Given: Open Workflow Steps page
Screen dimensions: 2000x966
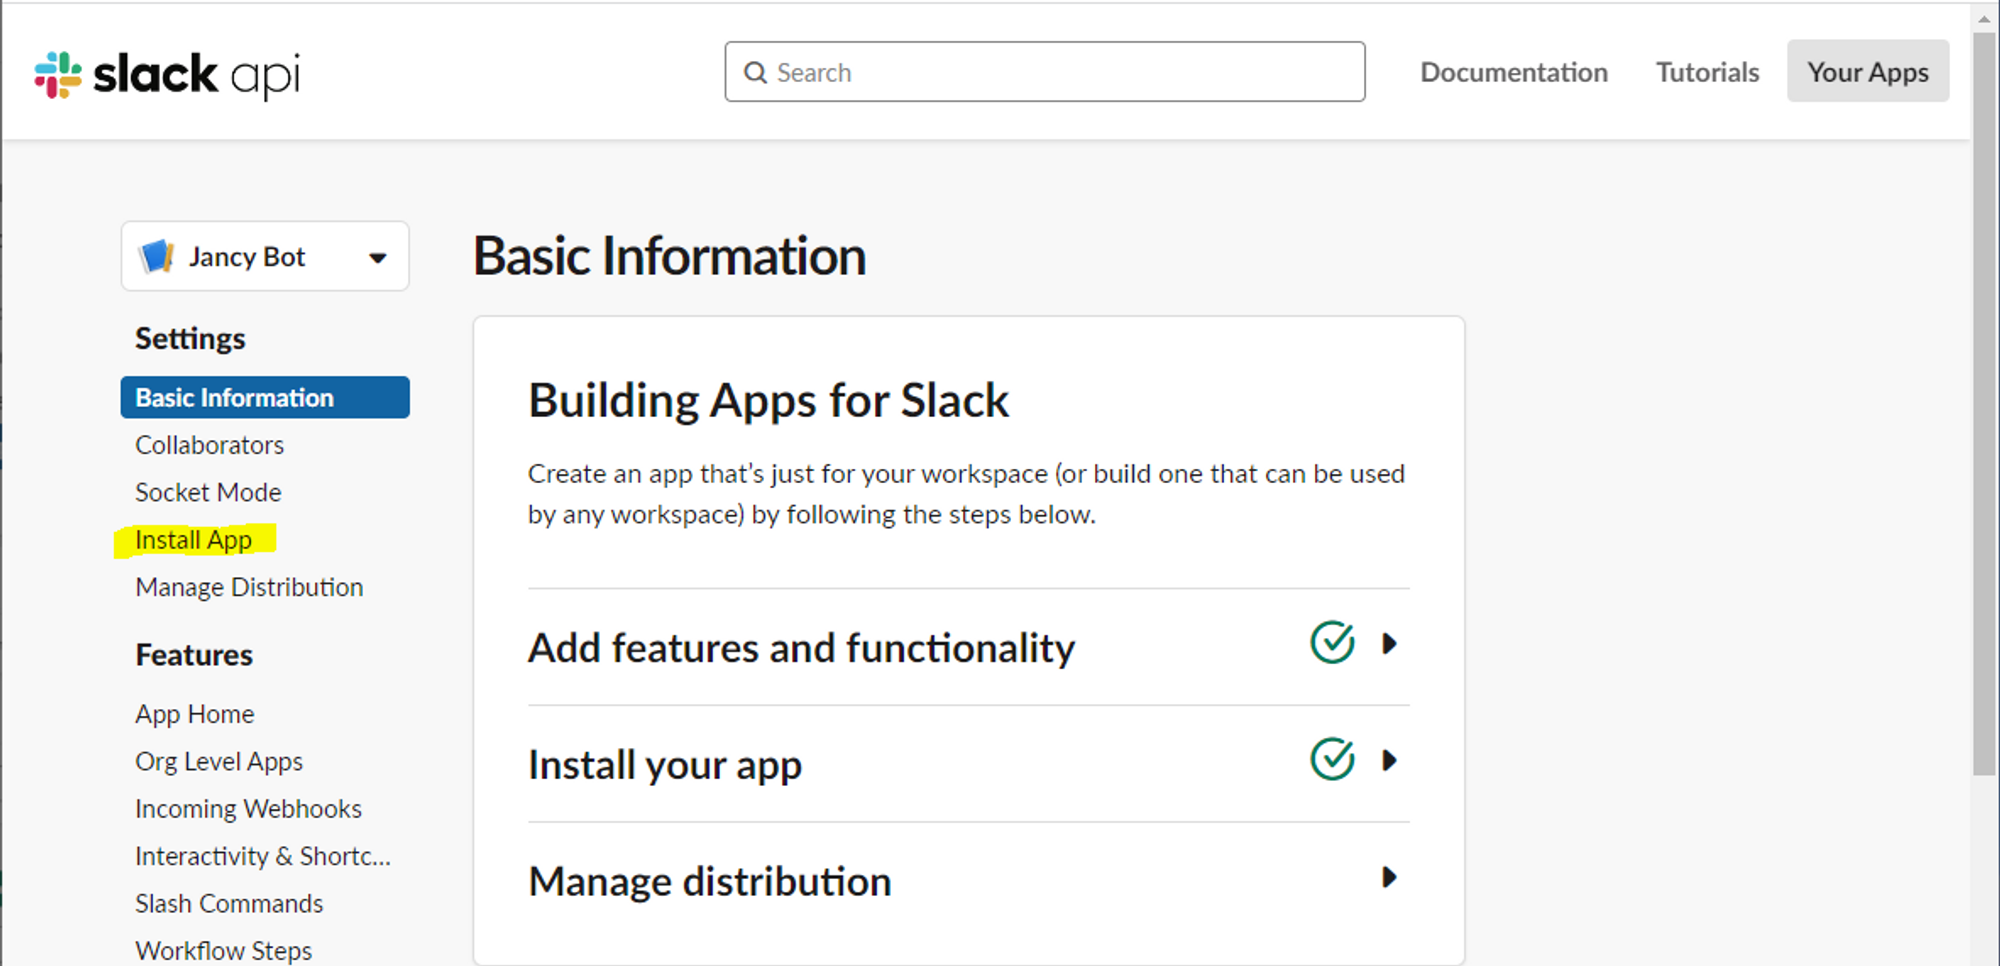Looking at the screenshot, I should (223, 950).
